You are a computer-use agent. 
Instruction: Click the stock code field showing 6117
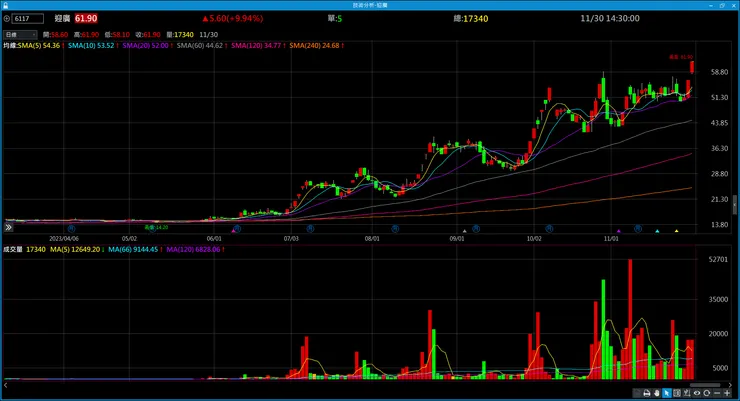pos(27,18)
